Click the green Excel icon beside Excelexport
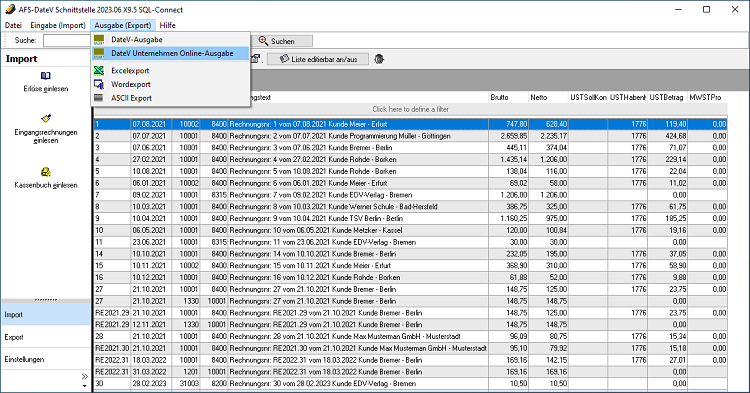 click(x=99, y=70)
